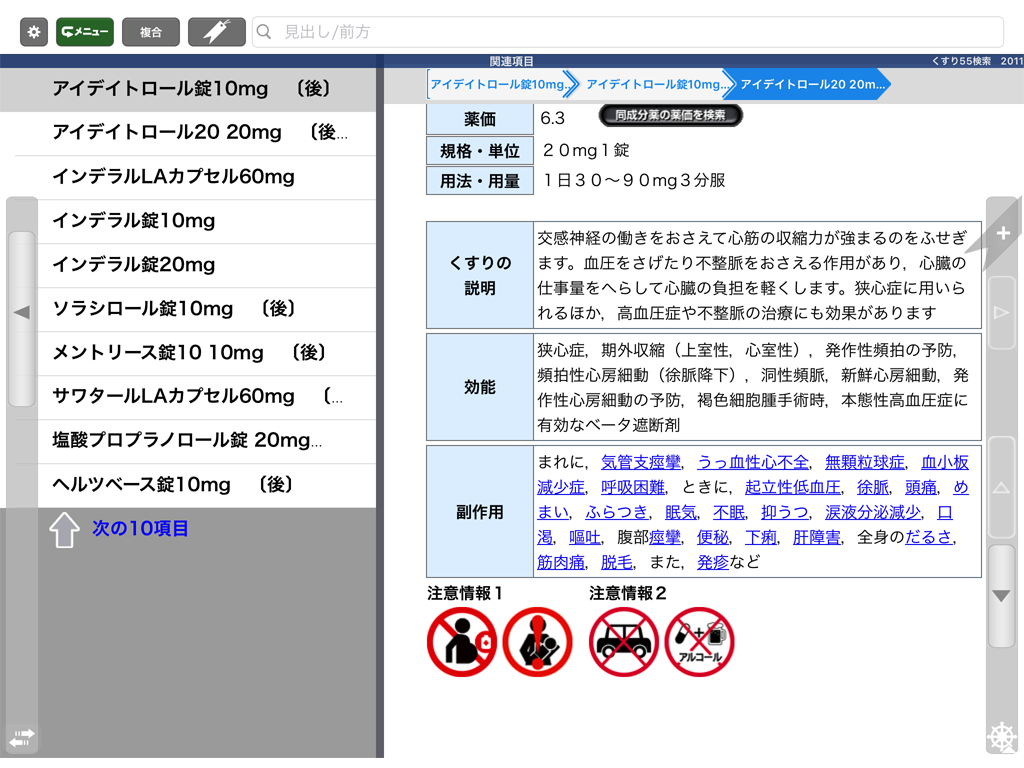The image size is (1024, 768).
Task: Load 次の10項目 next ten items
Action: [140, 528]
